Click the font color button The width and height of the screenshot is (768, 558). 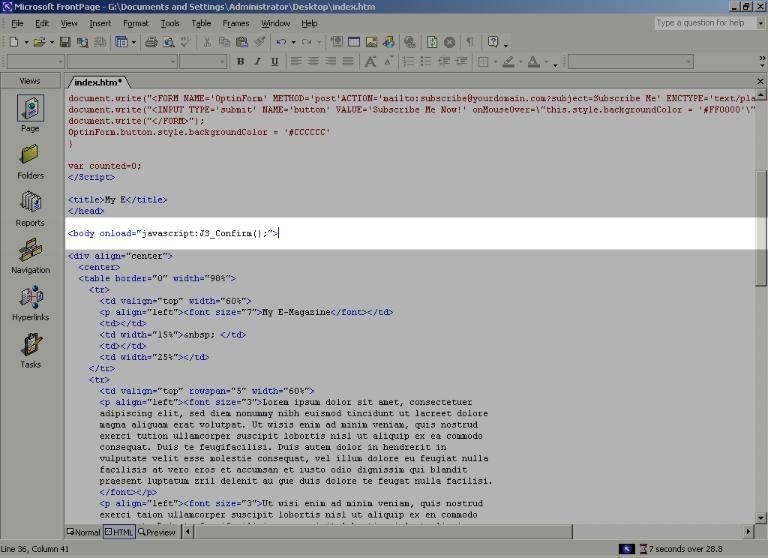click(532, 62)
